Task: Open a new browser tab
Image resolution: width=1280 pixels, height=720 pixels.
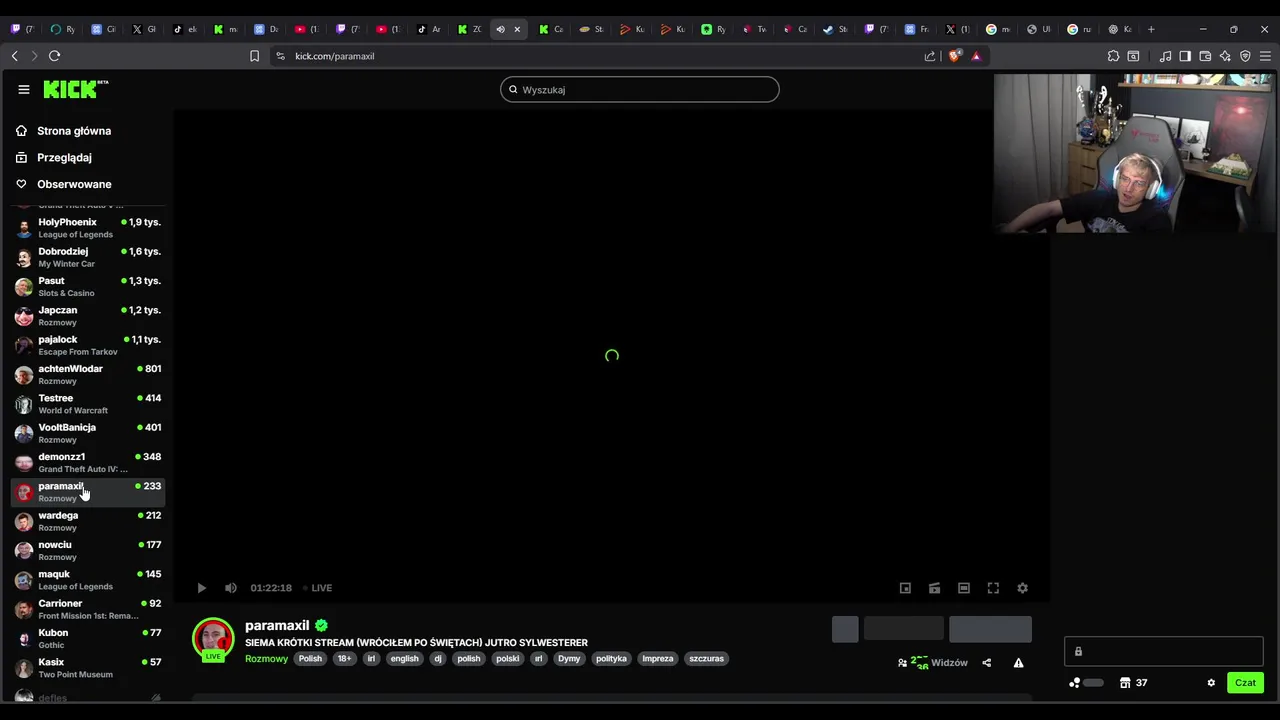Action: pyautogui.click(x=1151, y=29)
